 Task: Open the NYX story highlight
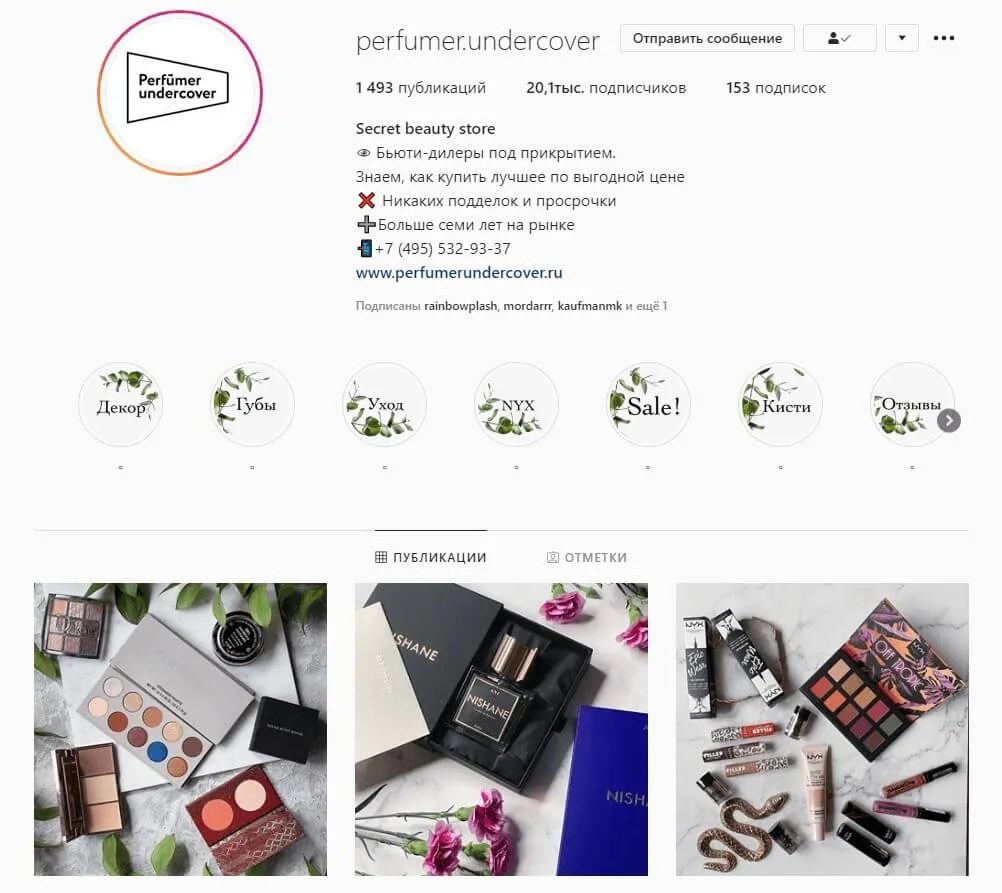point(516,404)
